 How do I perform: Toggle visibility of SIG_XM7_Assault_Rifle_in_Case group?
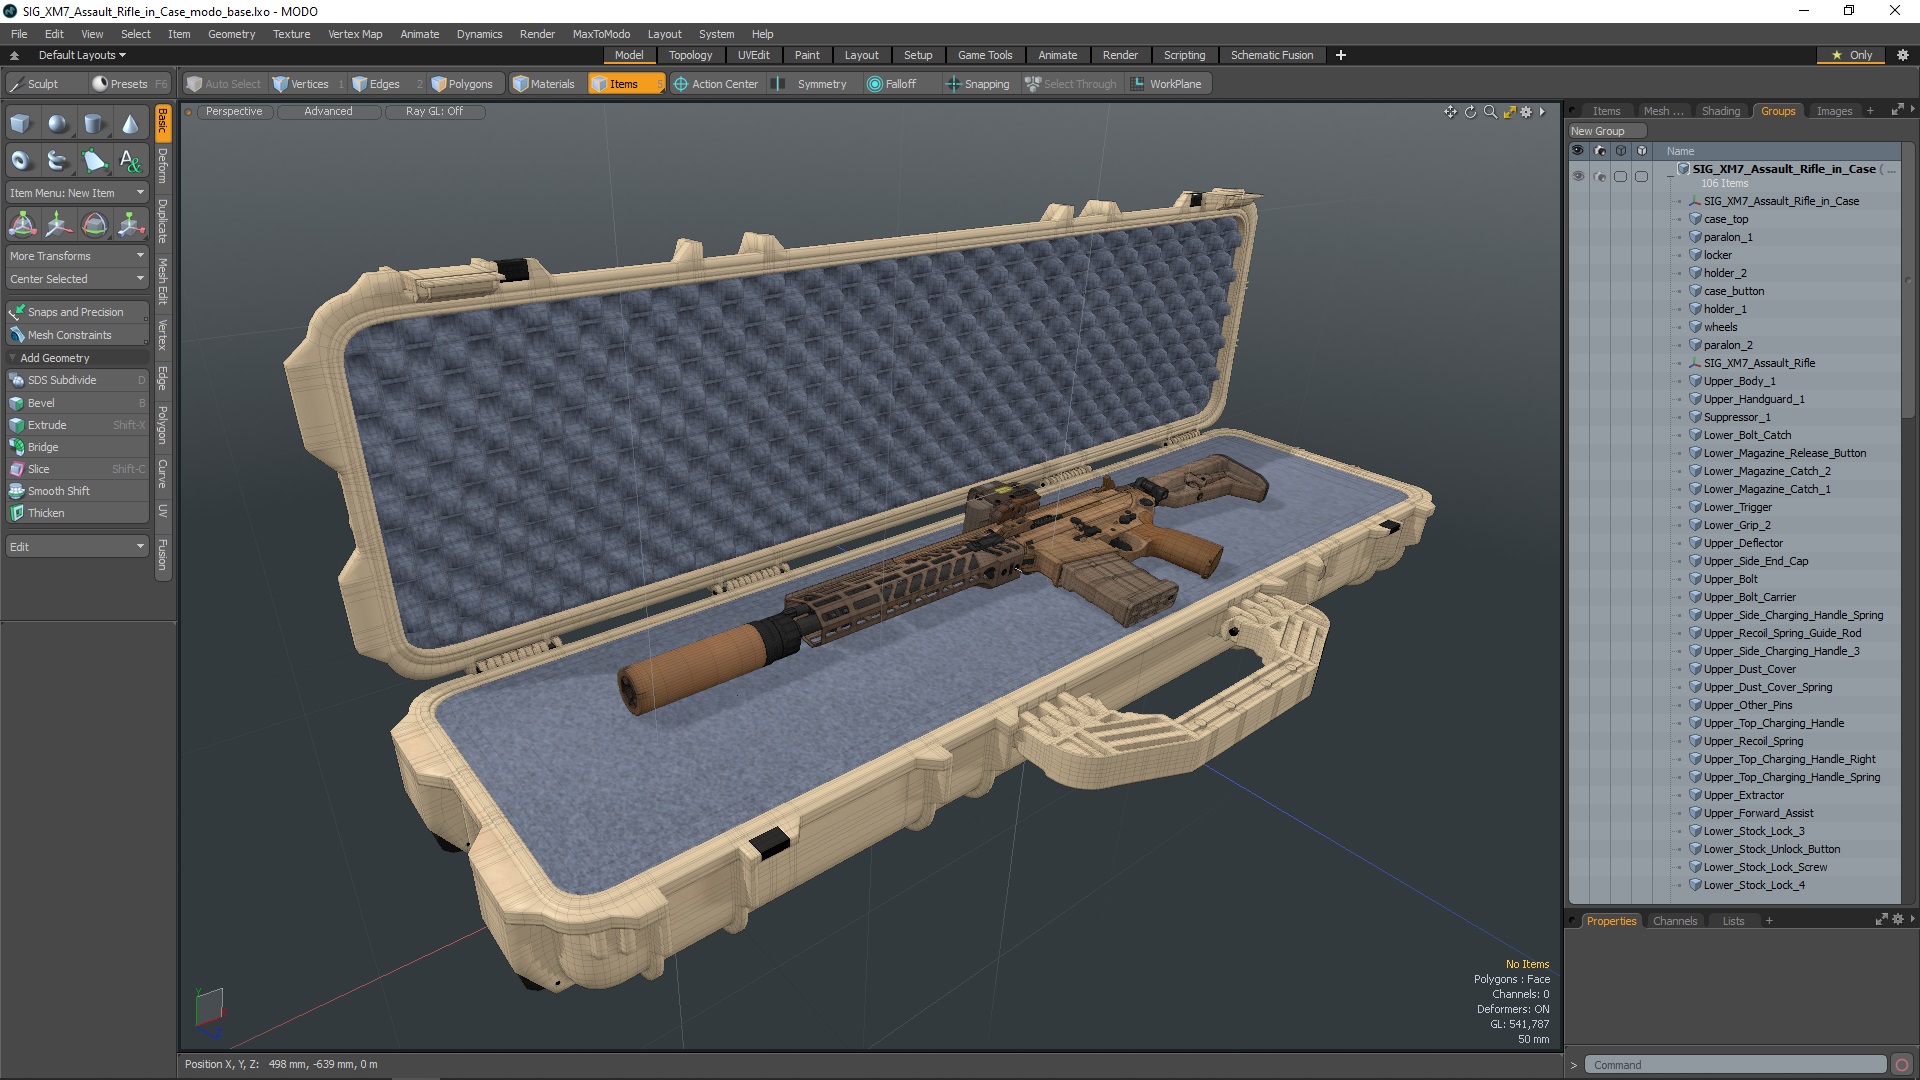pyautogui.click(x=1578, y=176)
